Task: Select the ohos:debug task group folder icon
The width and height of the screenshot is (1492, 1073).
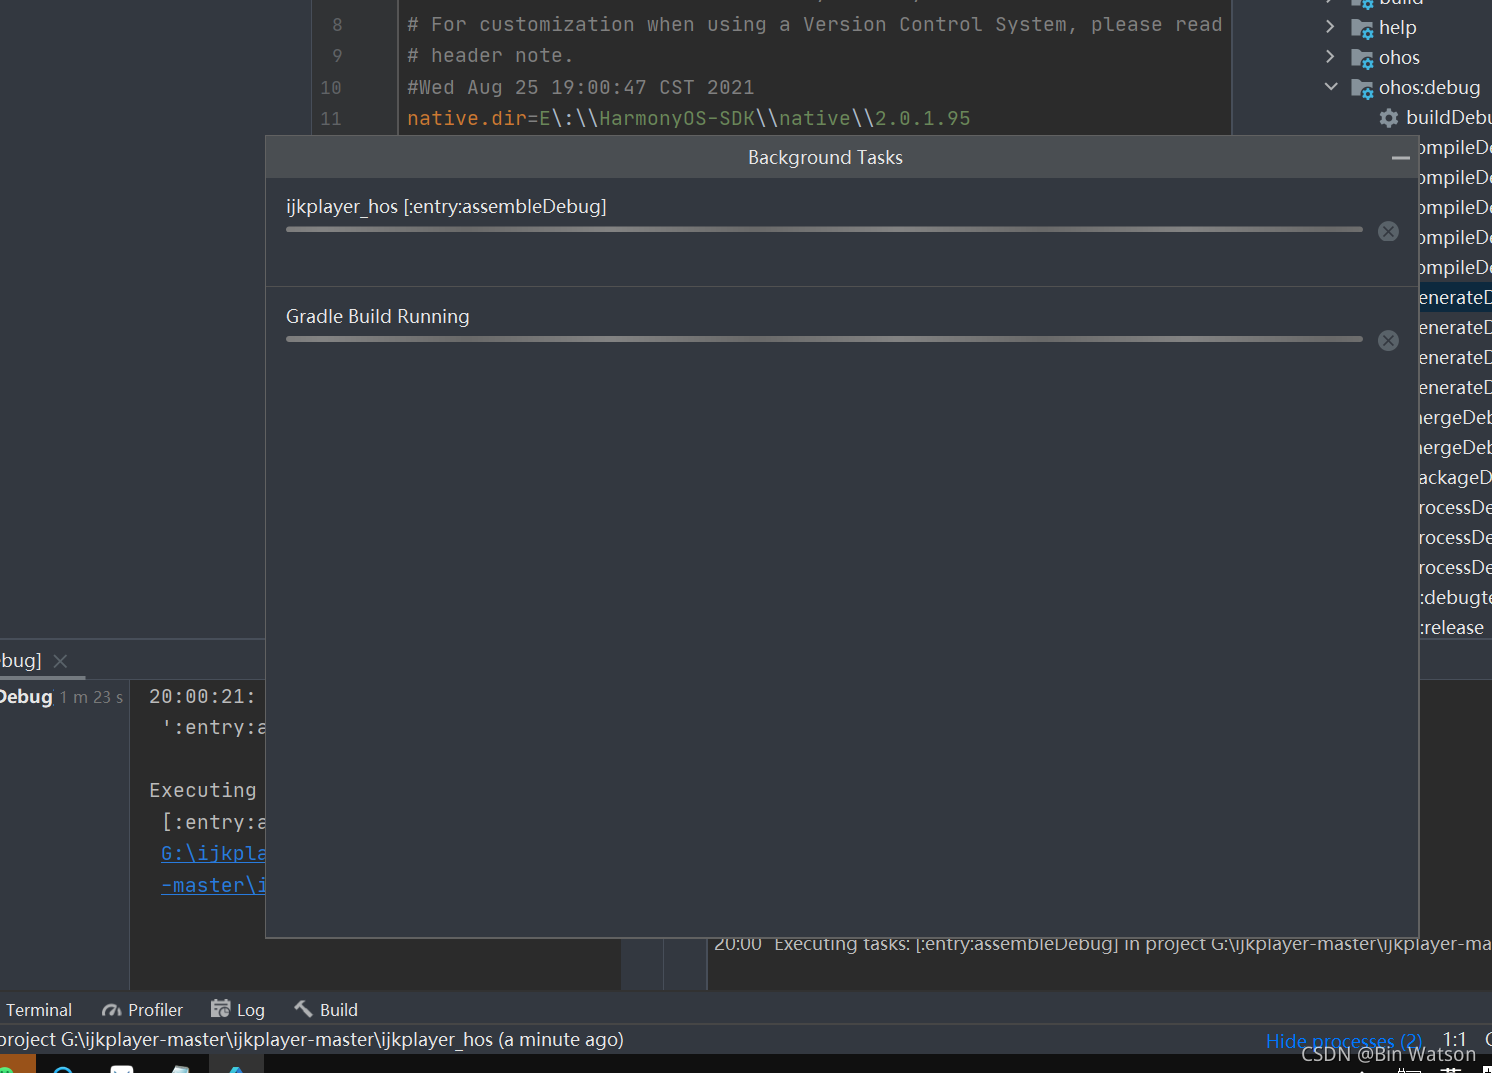Action: (x=1362, y=88)
